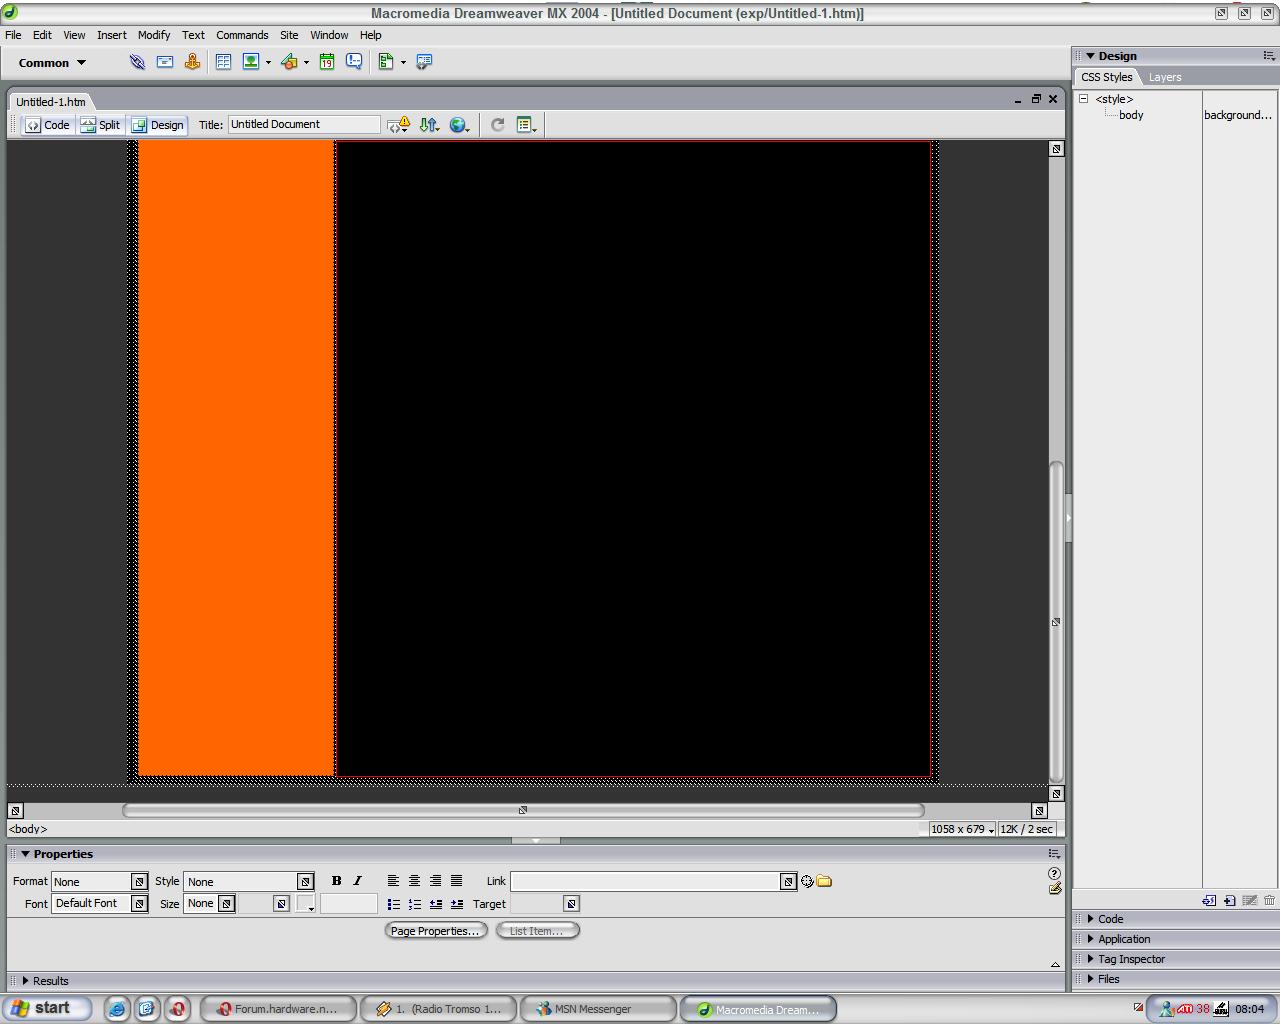Image resolution: width=1280 pixels, height=1024 pixels.
Task: Click the Refresh Design View icon
Action: [497, 125]
